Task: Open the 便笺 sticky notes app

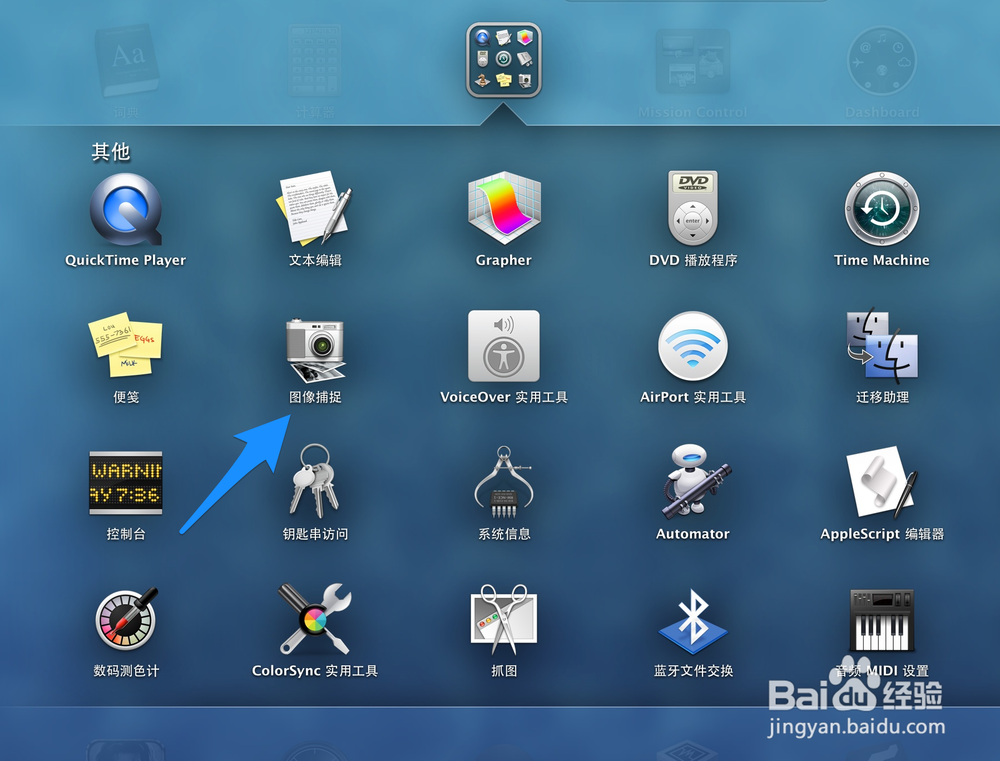Action: [126, 345]
